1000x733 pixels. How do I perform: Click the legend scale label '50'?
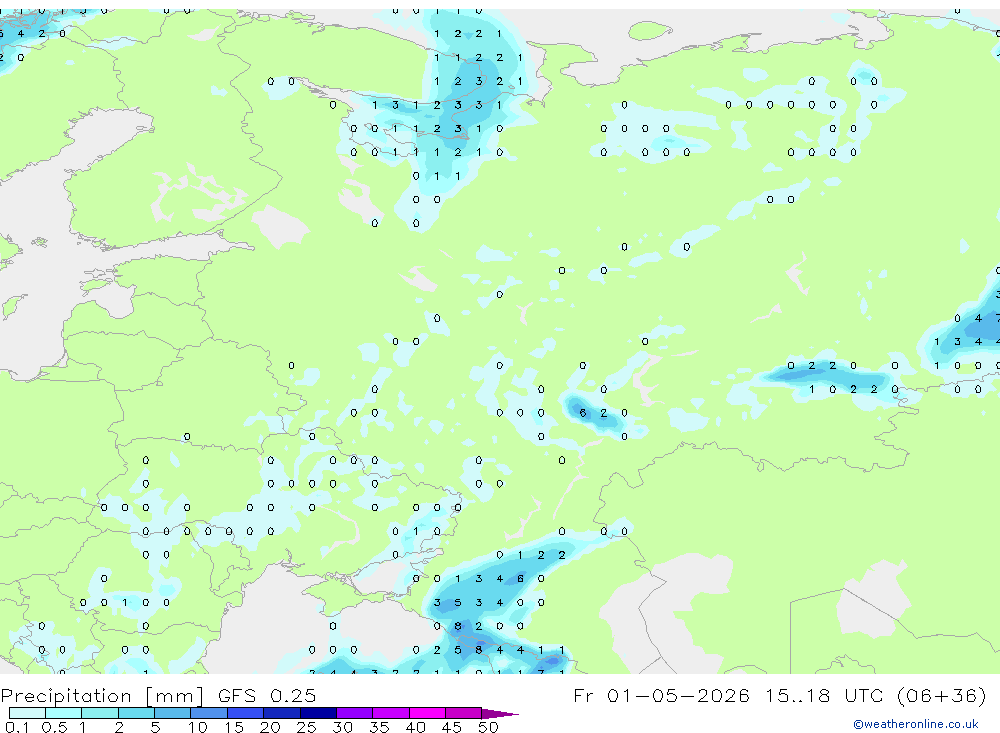coord(488,727)
